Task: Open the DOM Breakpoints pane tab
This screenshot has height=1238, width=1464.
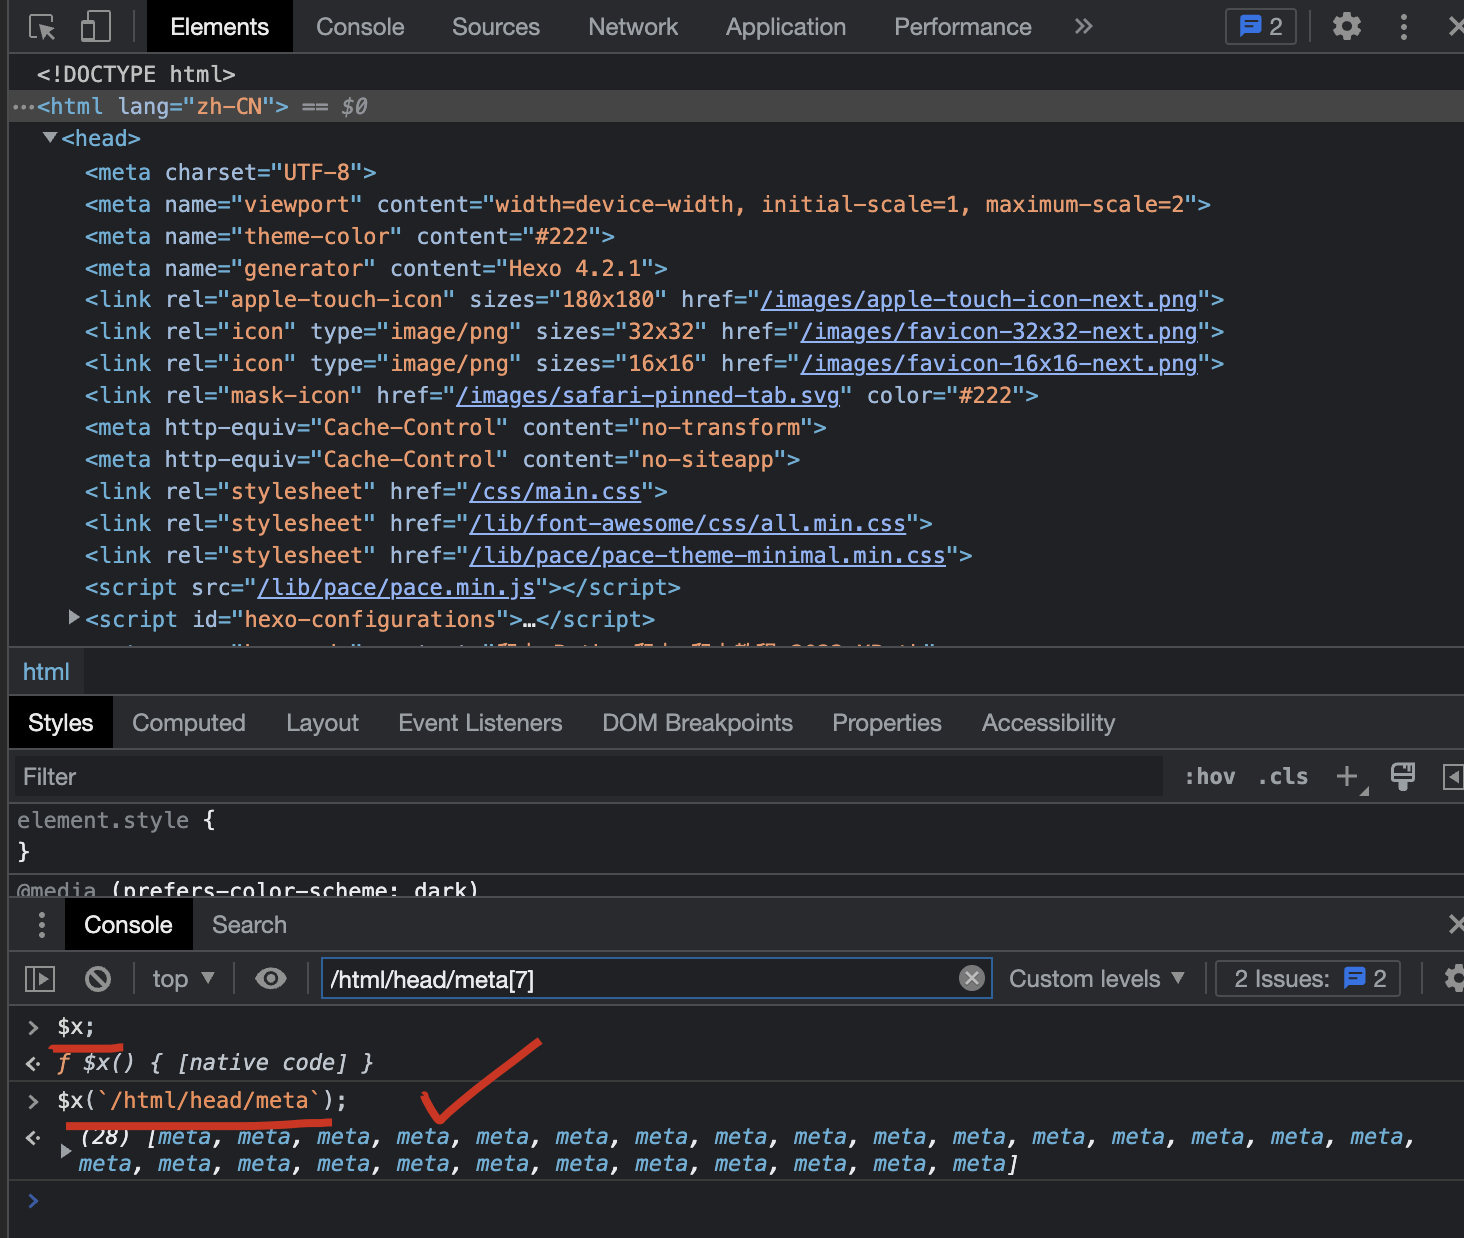Action: 697,723
